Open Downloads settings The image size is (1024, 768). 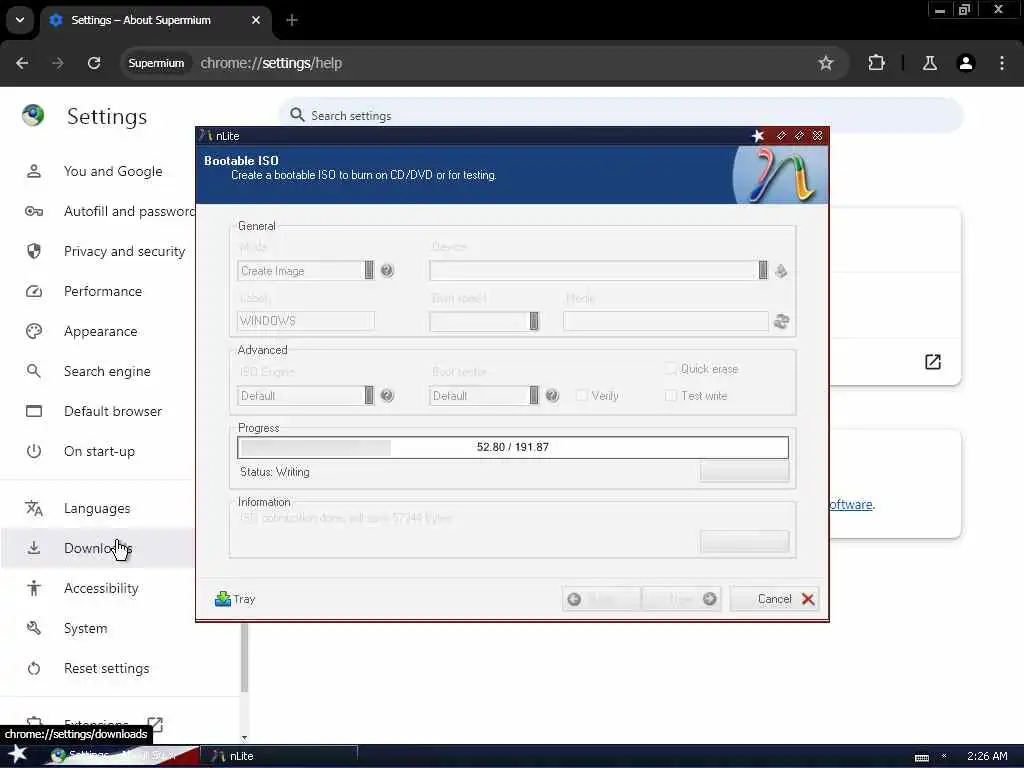pyautogui.click(x=98, y=548)
